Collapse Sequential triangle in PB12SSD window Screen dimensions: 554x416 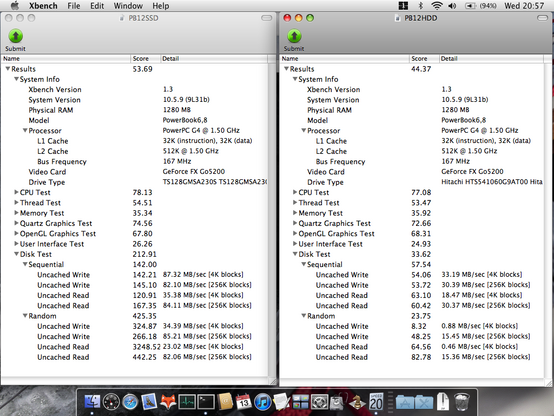click(25, 264)
